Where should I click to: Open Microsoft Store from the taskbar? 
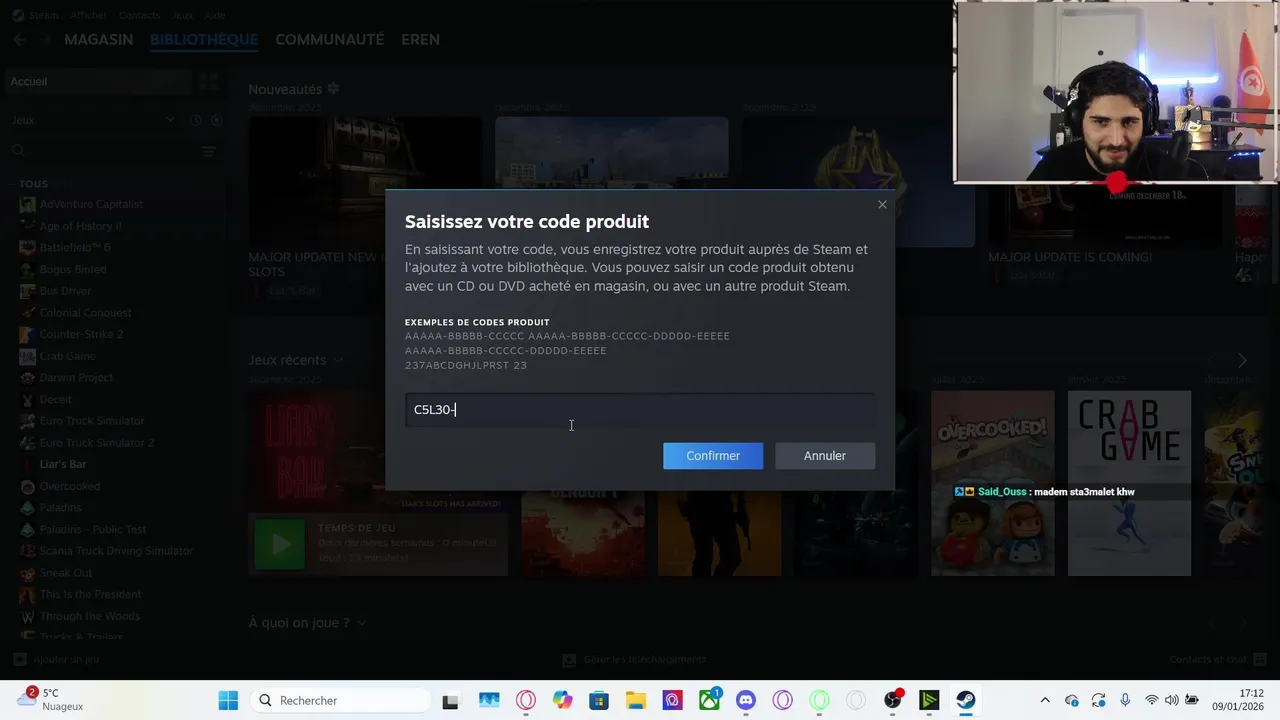point(599,700)
